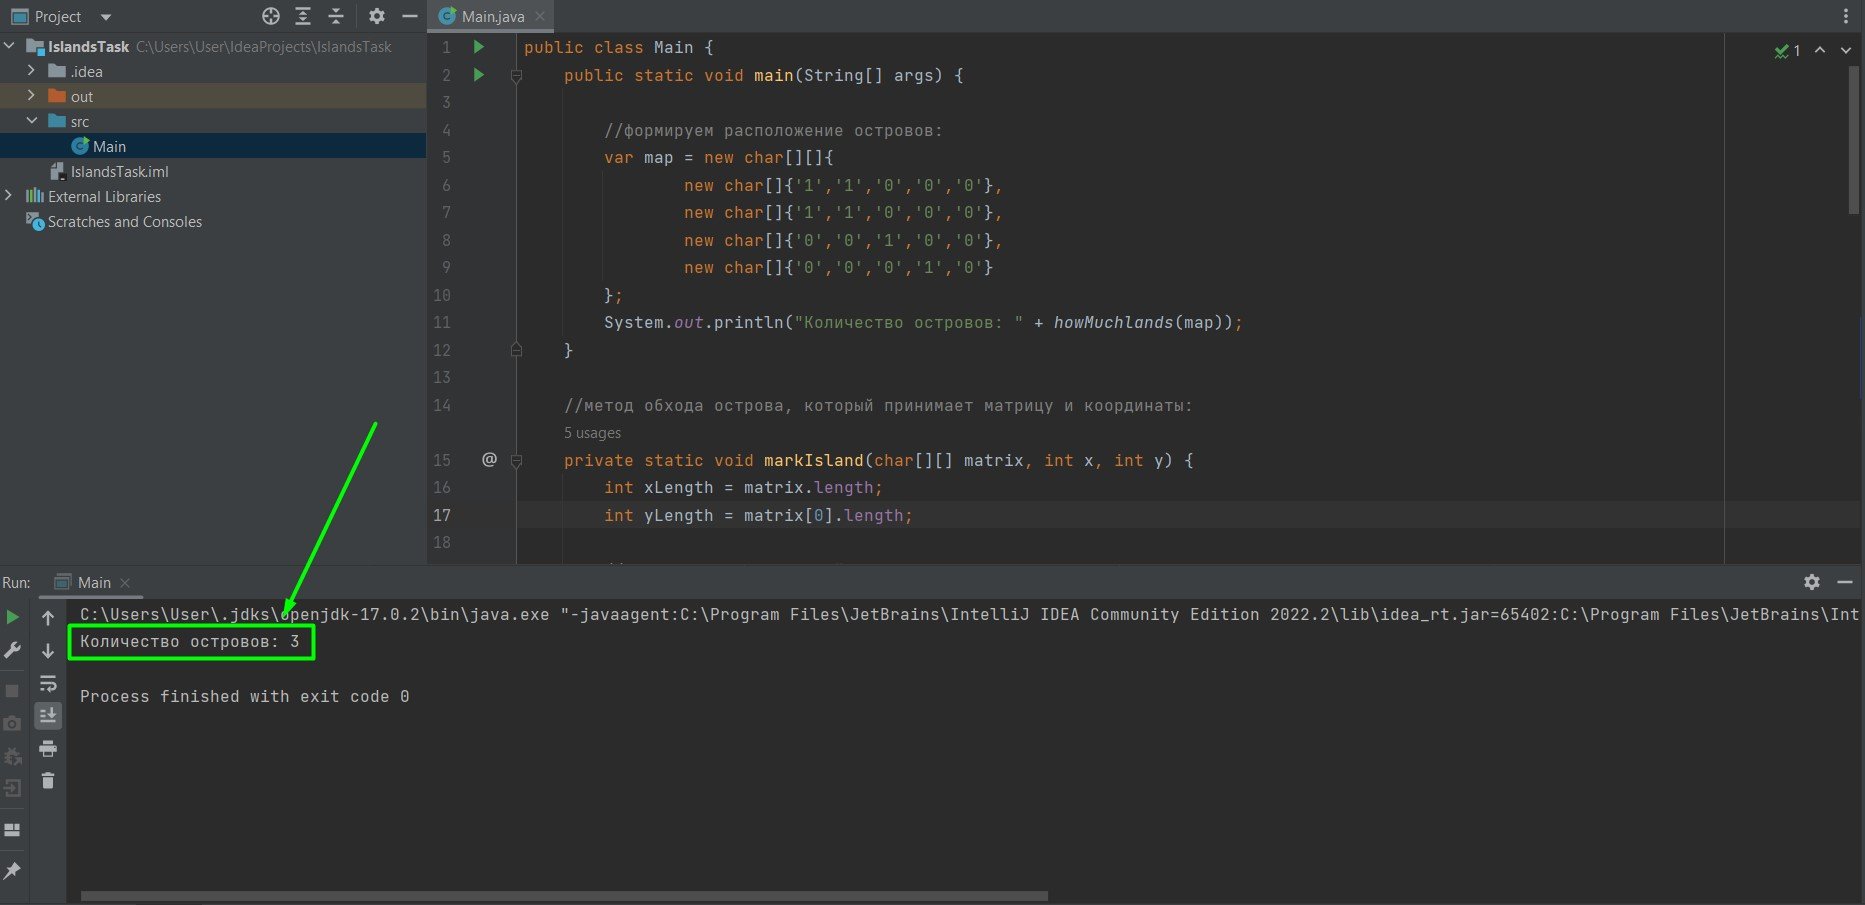1865x905 pixels.
Task: Select the Main class in project tree
Action: pyautogui.click(x=99, y=146)
